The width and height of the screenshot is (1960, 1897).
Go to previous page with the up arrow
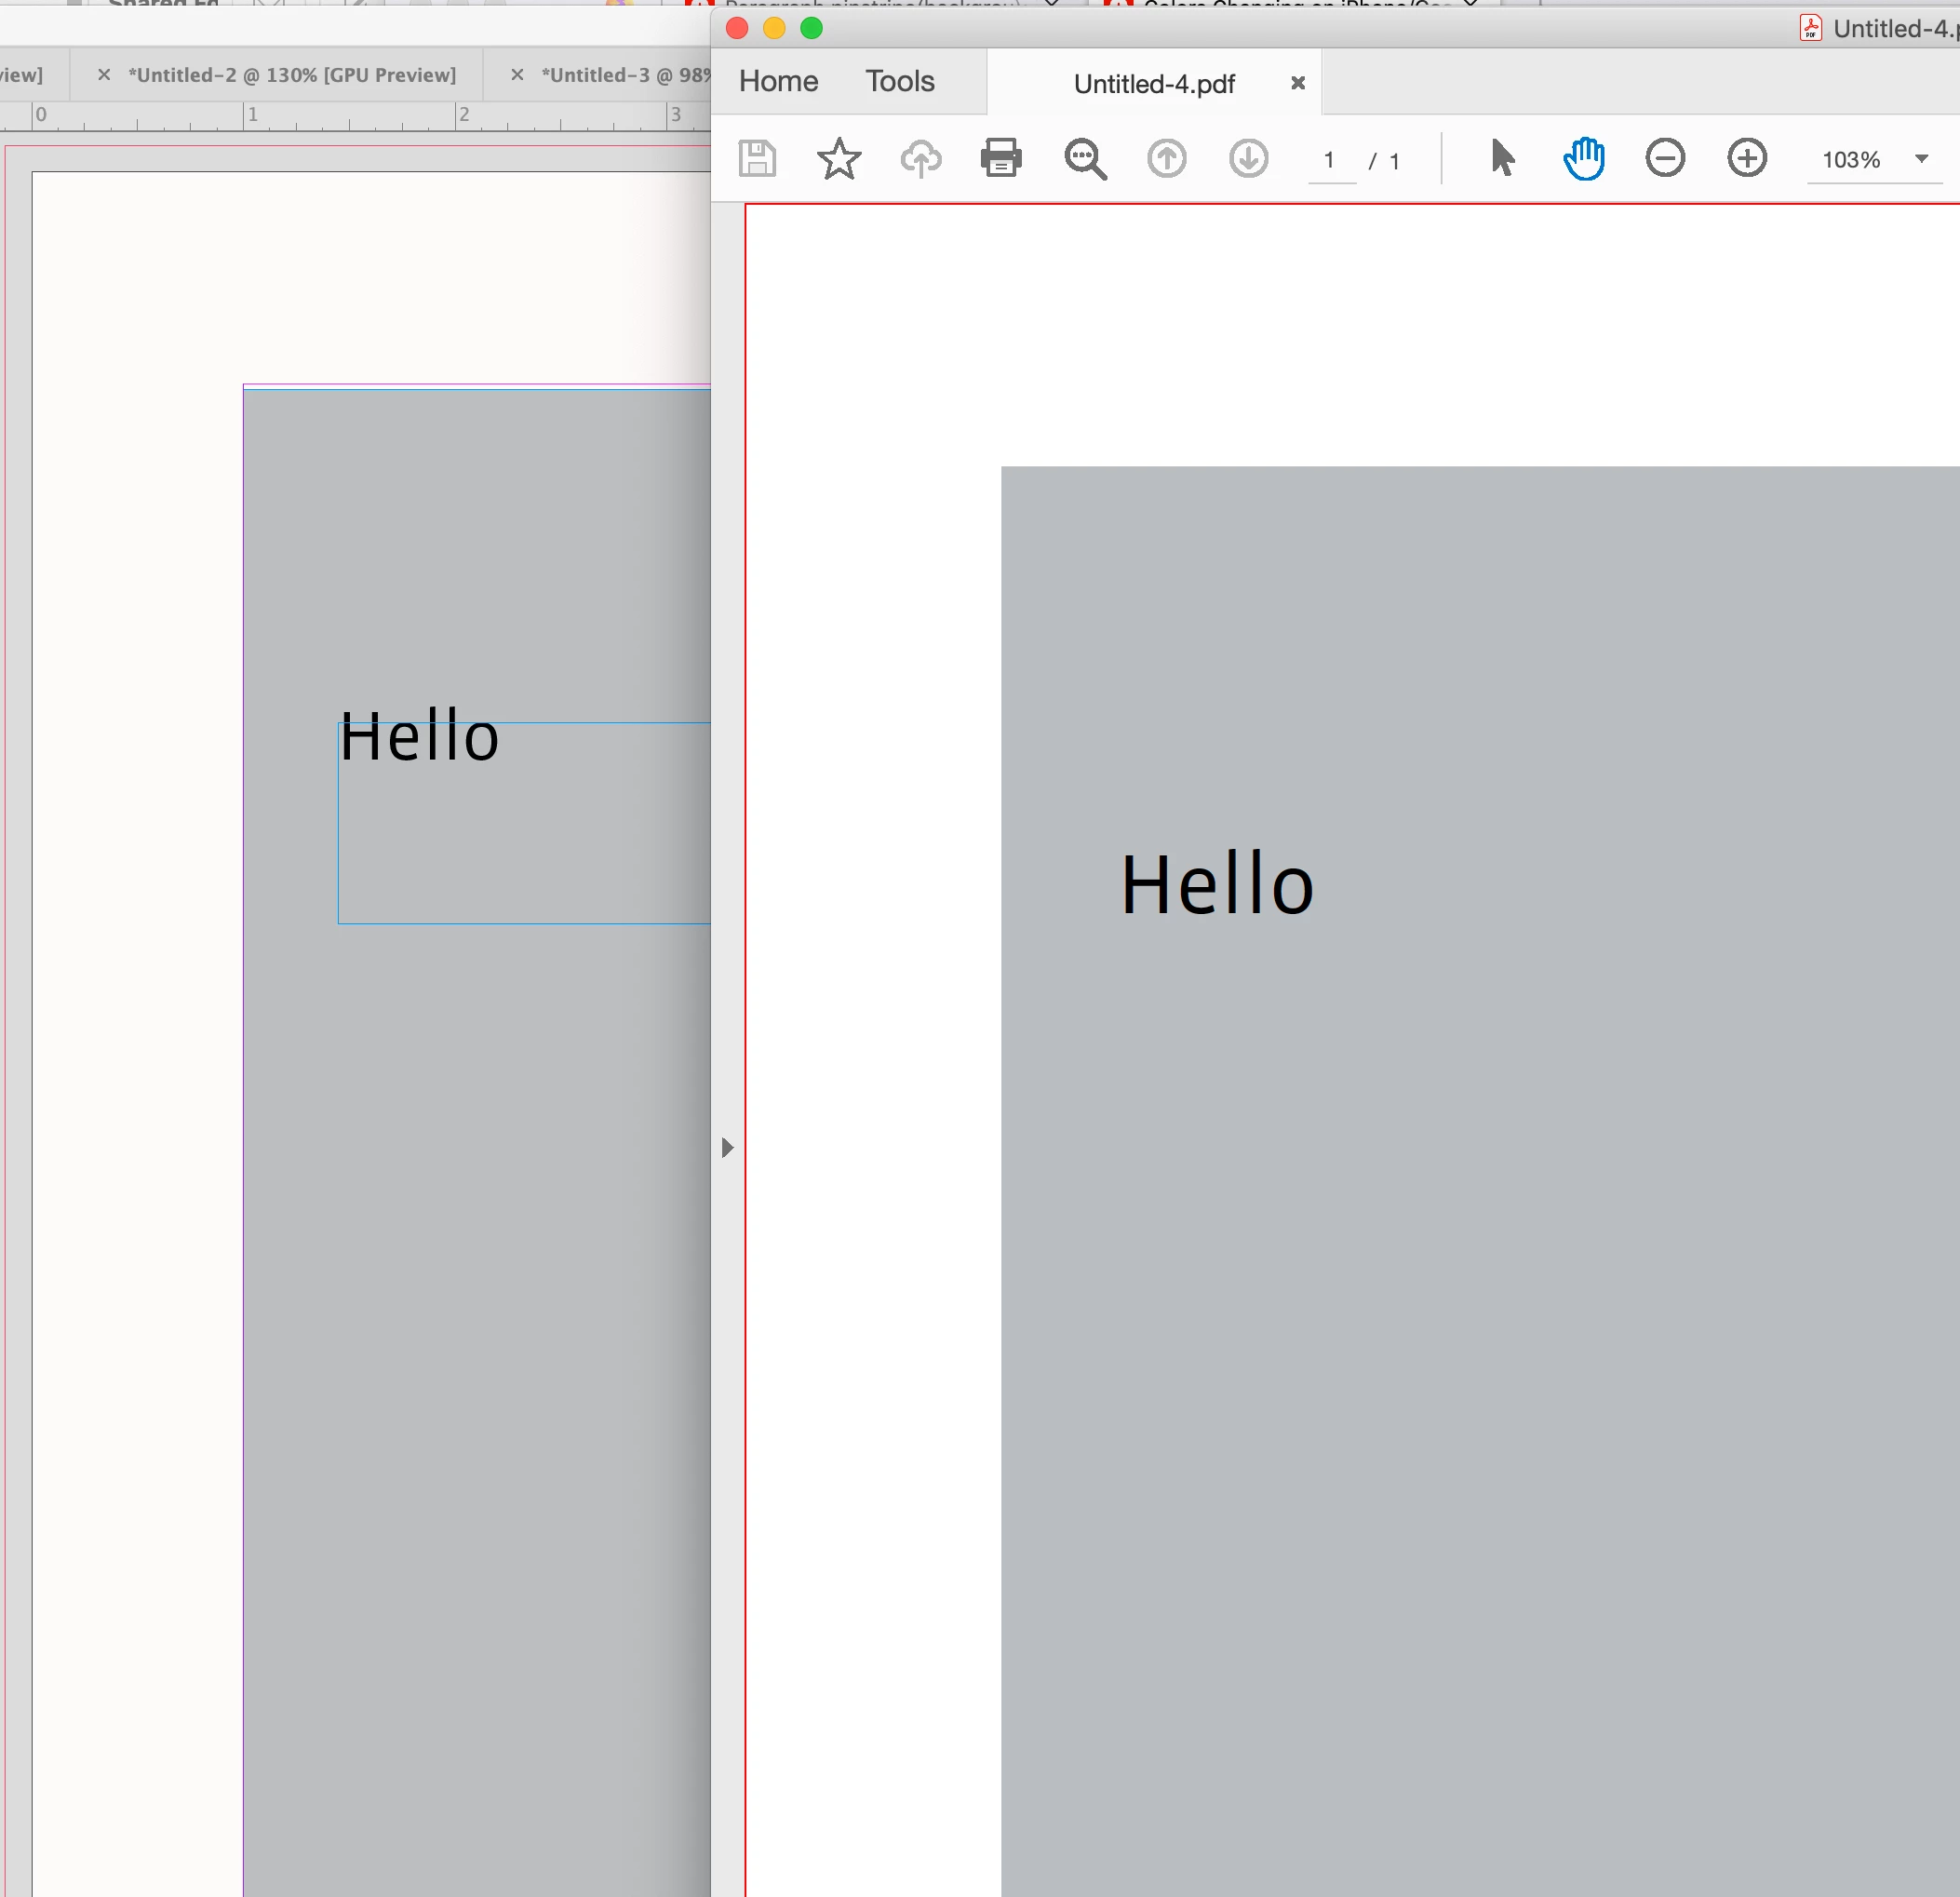(1166, 159)
